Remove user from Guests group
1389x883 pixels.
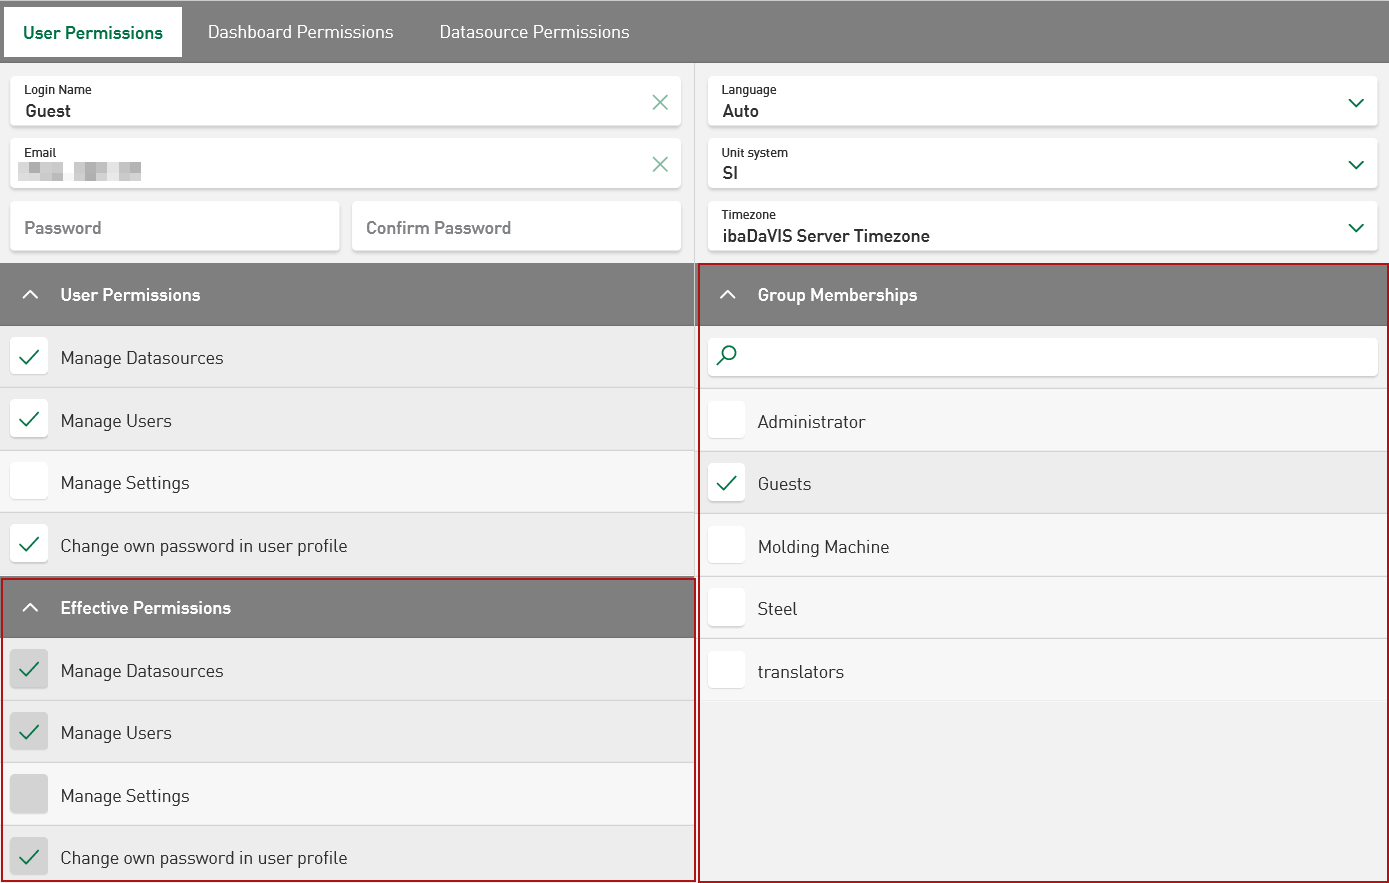(x=726, y=484)
